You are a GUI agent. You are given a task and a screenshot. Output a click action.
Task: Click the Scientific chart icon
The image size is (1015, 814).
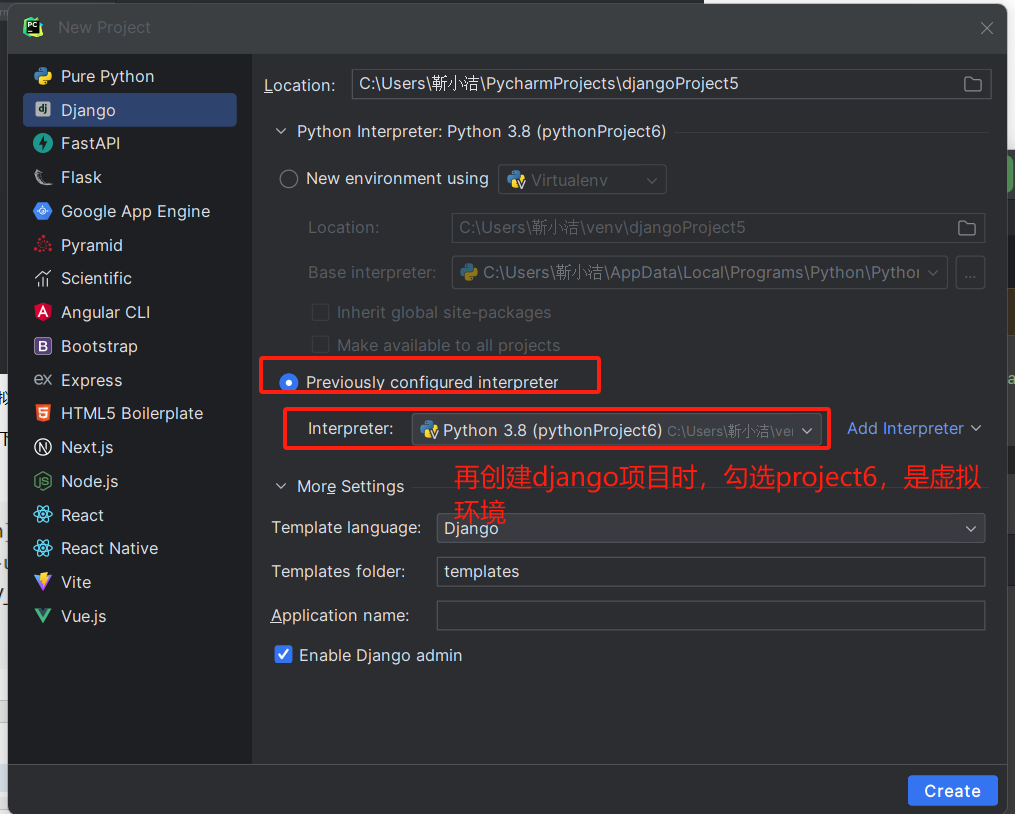click(43, 278)
